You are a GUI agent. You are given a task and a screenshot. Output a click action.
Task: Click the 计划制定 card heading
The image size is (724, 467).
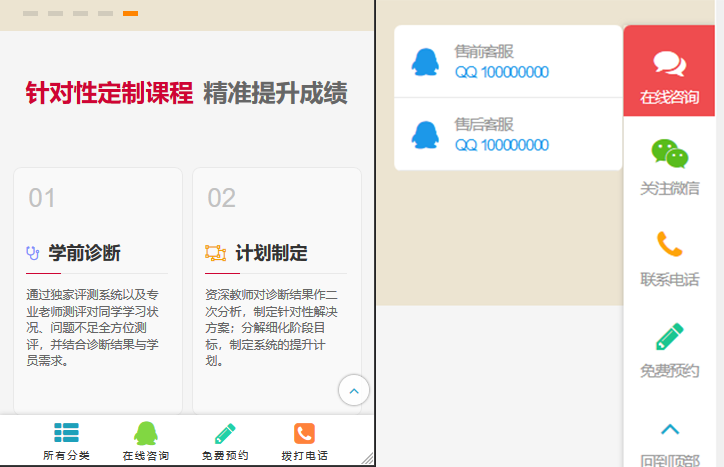tap(272, 253)
